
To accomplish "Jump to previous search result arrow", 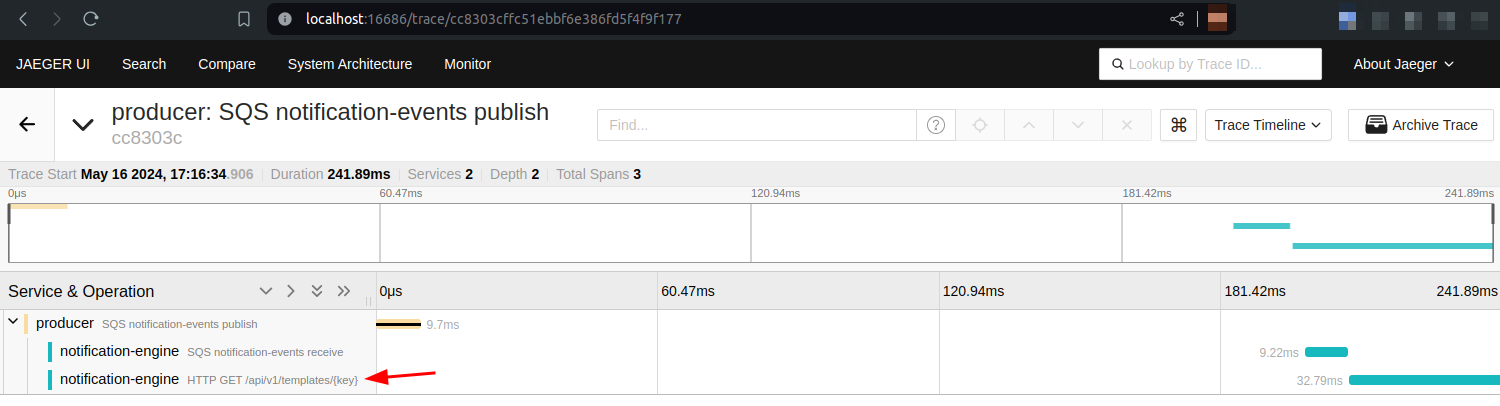I will click(1029, 125).
